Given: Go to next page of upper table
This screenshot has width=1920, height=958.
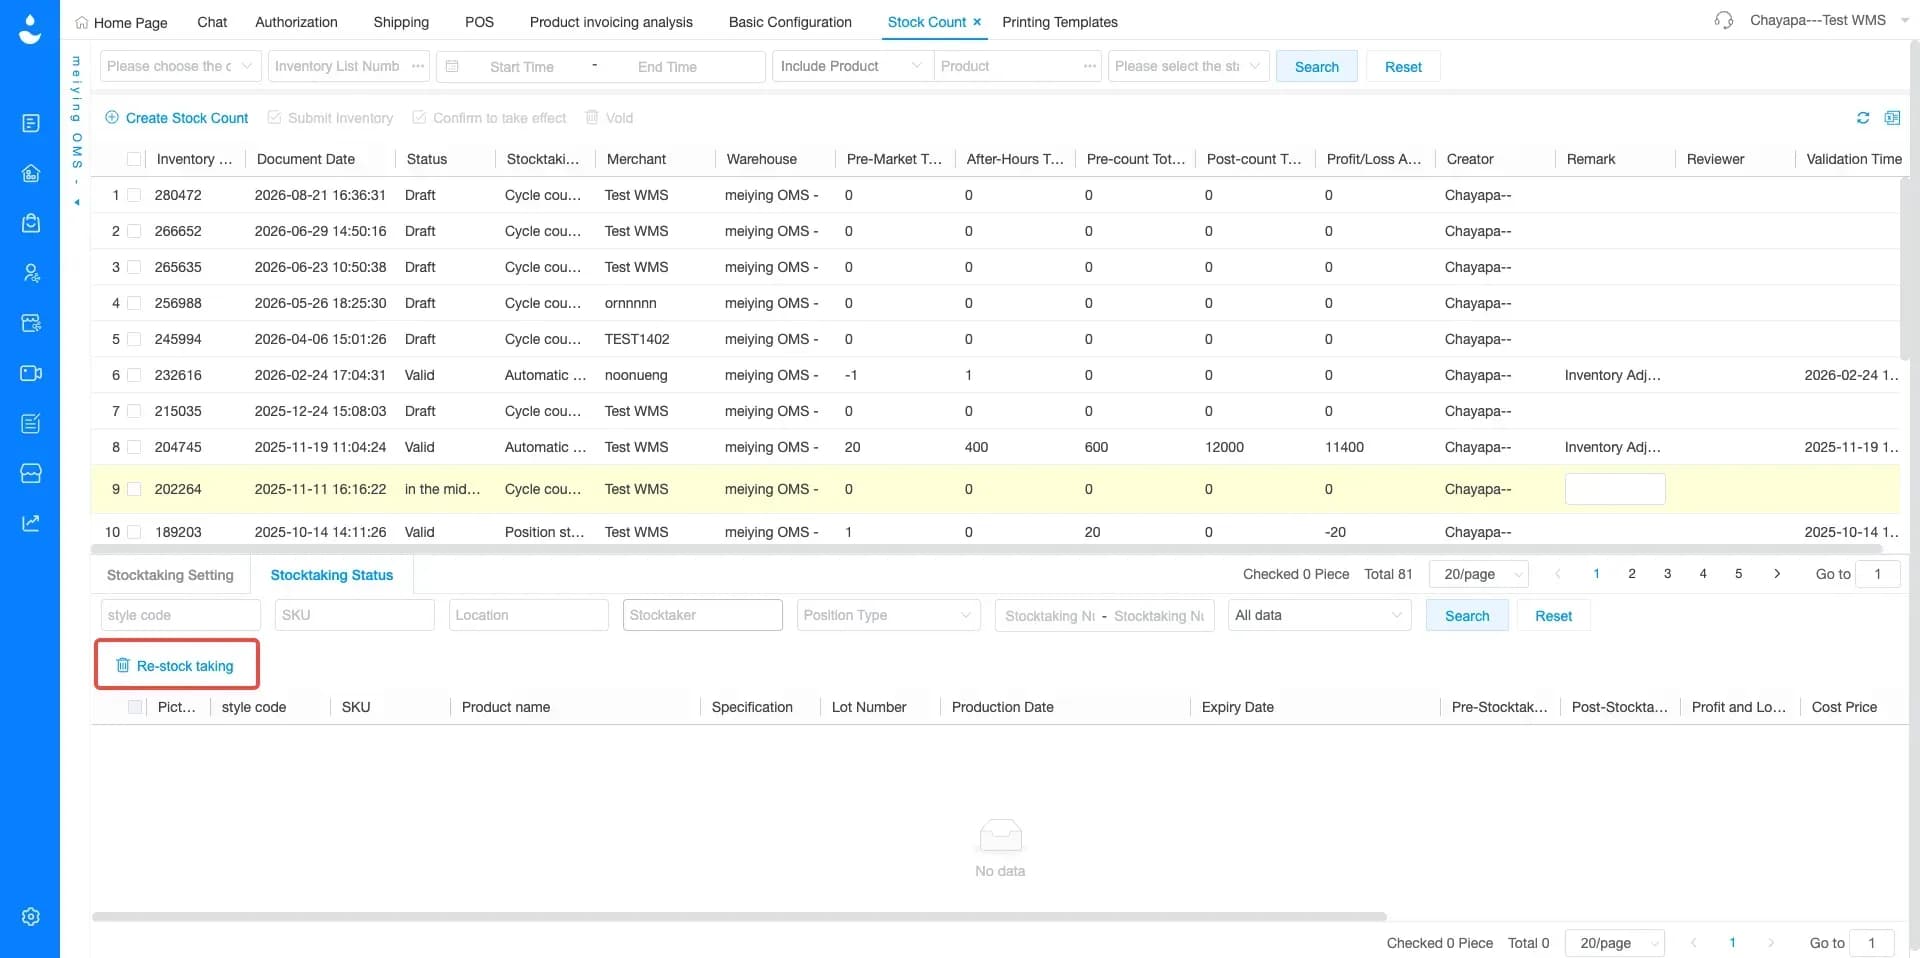Looking at the screenshot, I should pyautogui.click(x=1777, y=574).
